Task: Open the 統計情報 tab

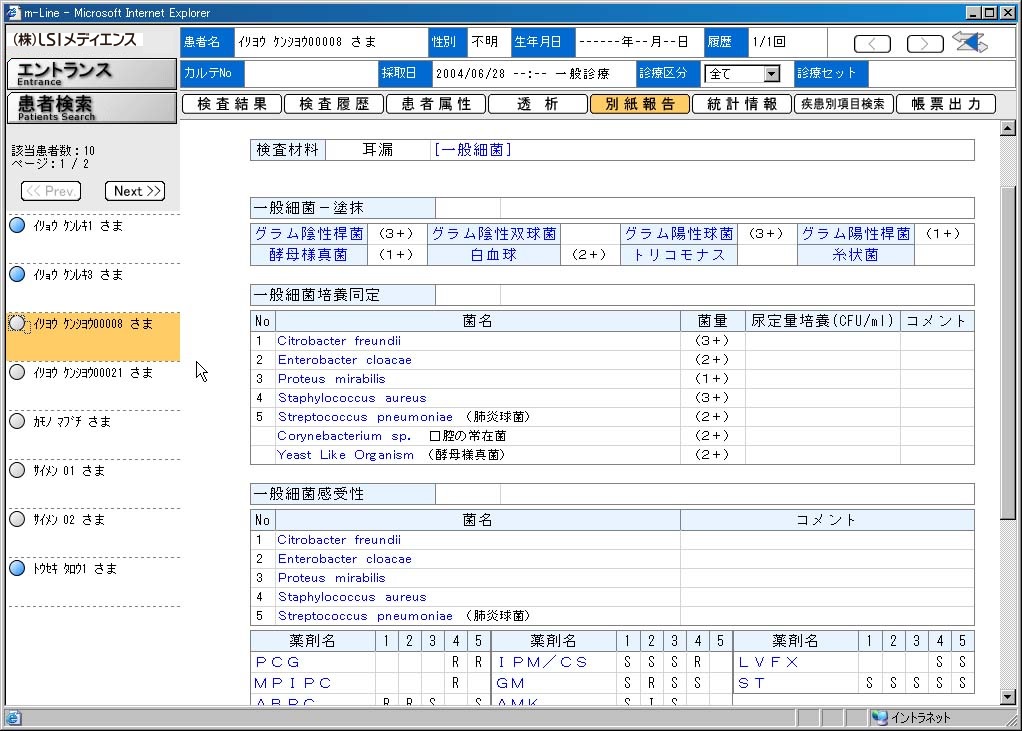Action: (x=742, y=104)
